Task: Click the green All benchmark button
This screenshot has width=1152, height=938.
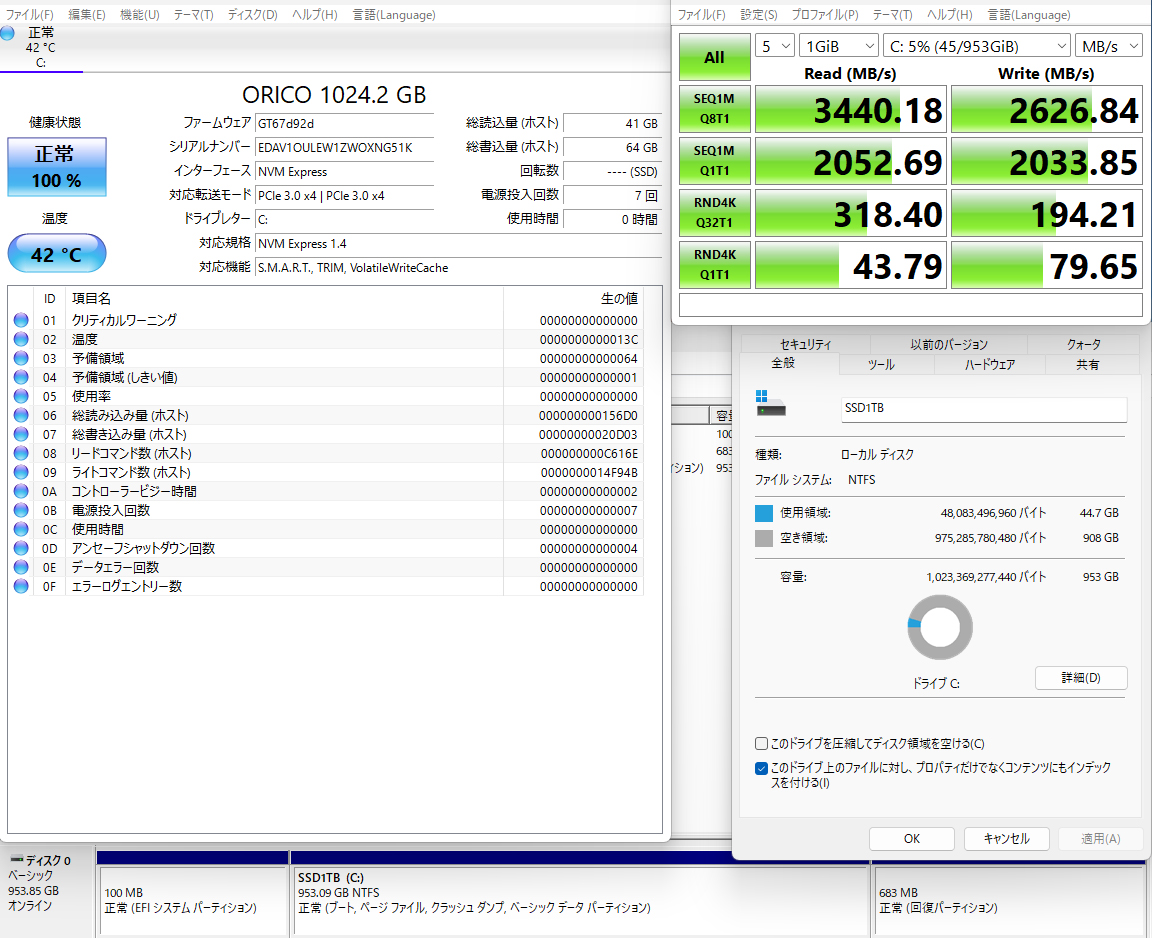Action: click(x=714, y=57)
